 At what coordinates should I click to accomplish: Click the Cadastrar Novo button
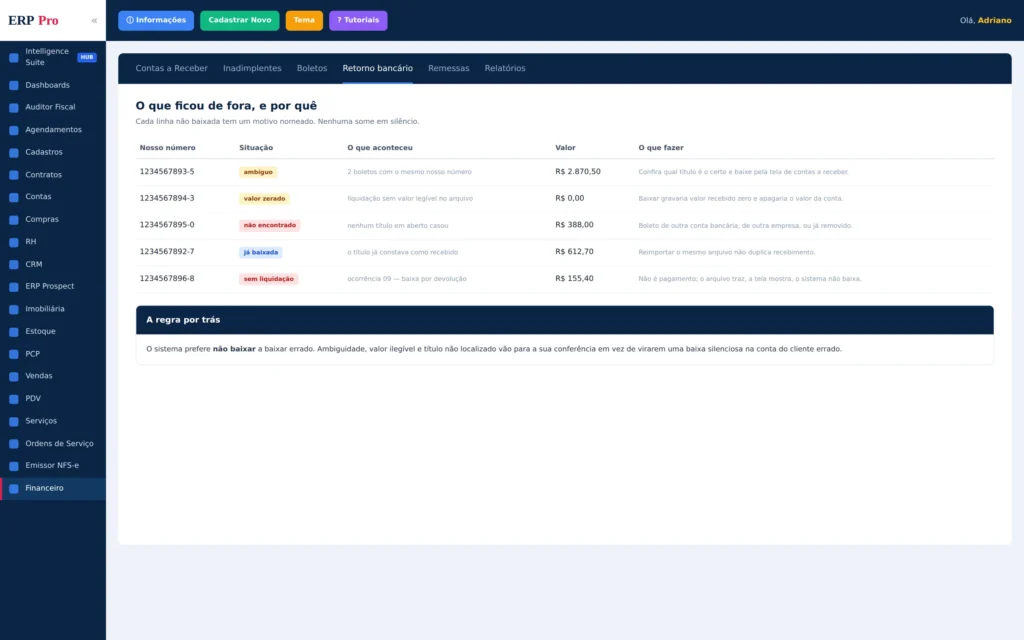click(240, 20)
